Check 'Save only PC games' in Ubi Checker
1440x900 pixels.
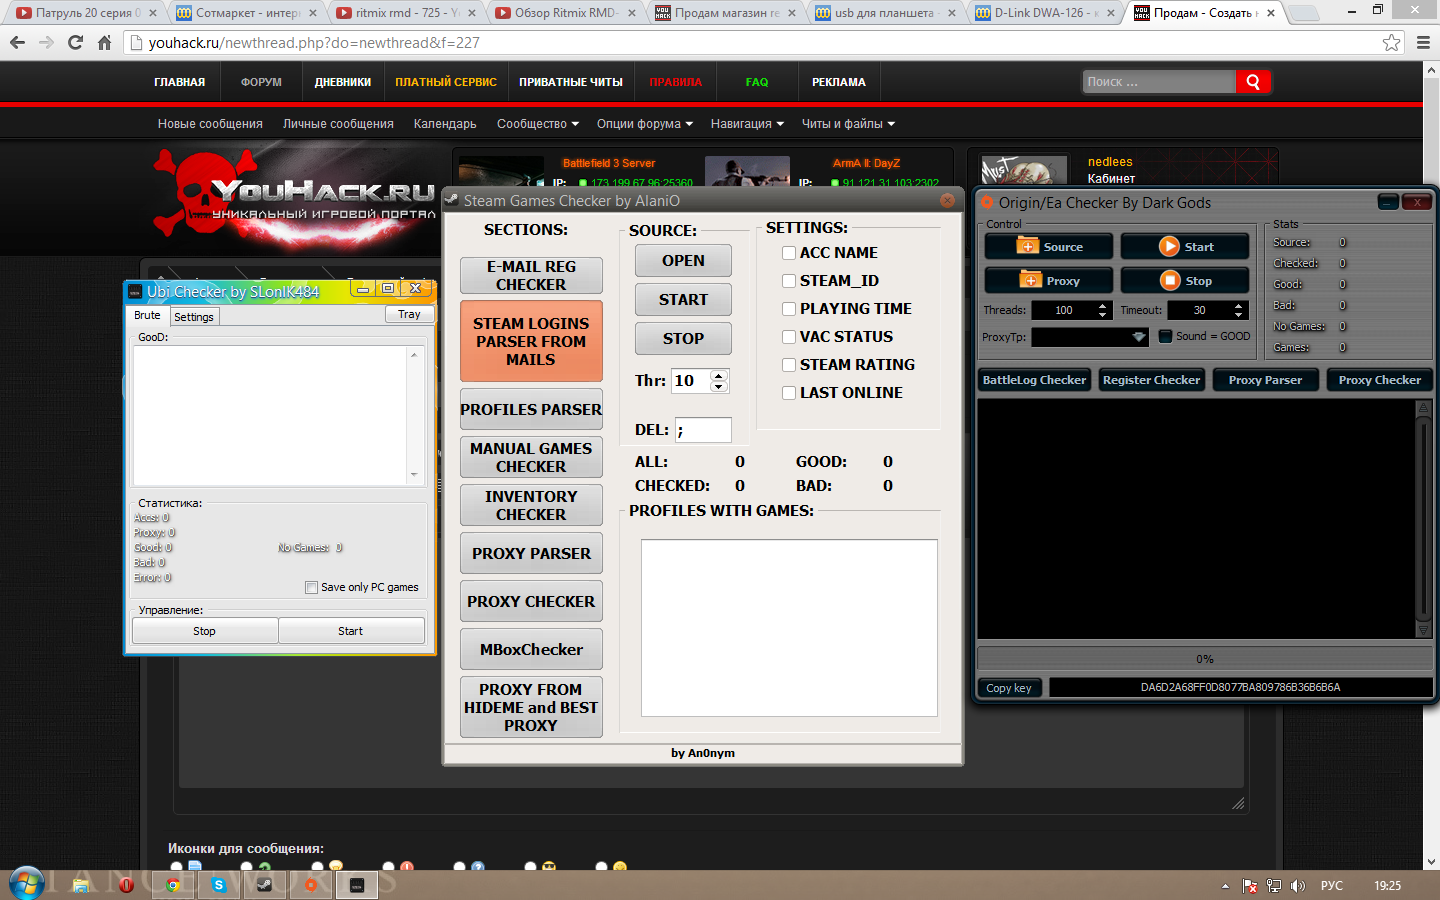pyautogui.click(x=311, y=588)
